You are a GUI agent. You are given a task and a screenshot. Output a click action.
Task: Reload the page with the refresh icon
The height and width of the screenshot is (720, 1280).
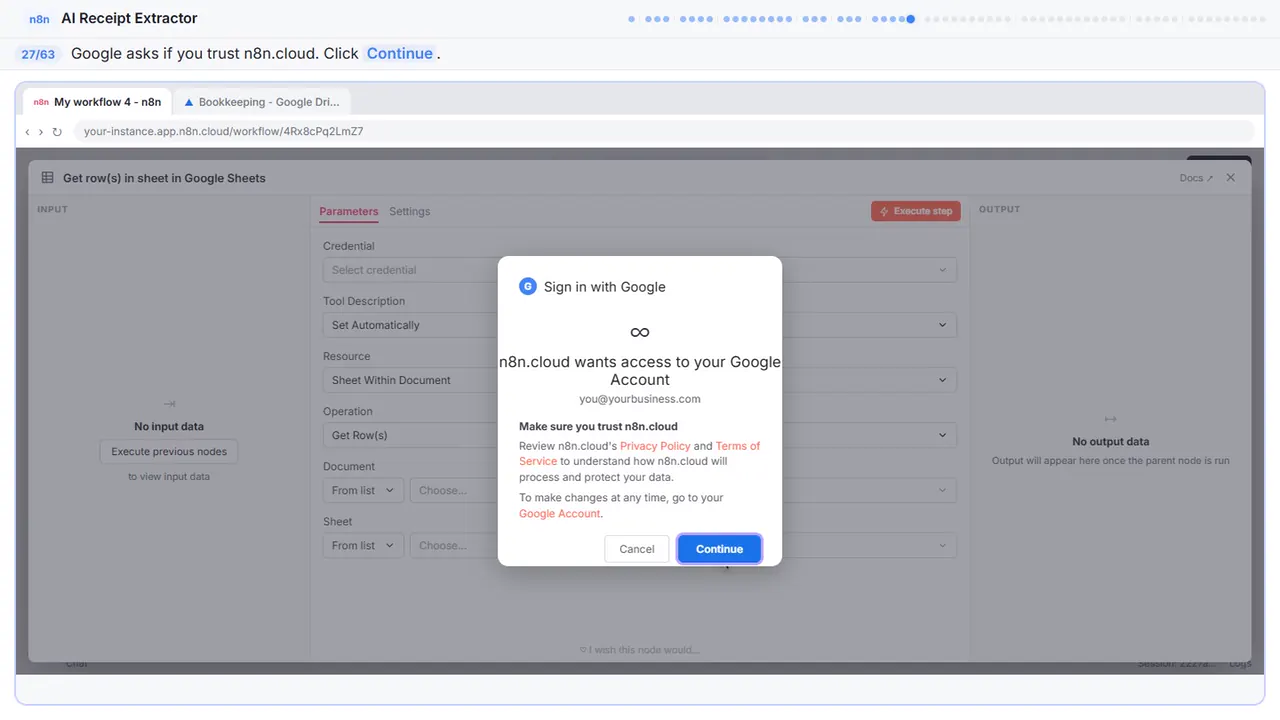point(57,132)
